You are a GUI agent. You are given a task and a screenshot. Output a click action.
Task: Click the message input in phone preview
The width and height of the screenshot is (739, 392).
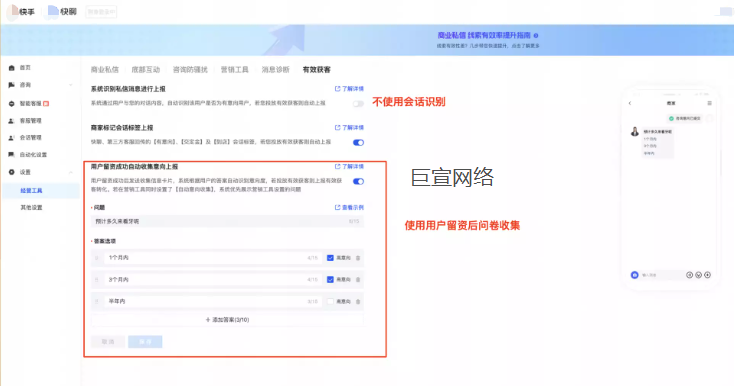(x=662, y=275)
